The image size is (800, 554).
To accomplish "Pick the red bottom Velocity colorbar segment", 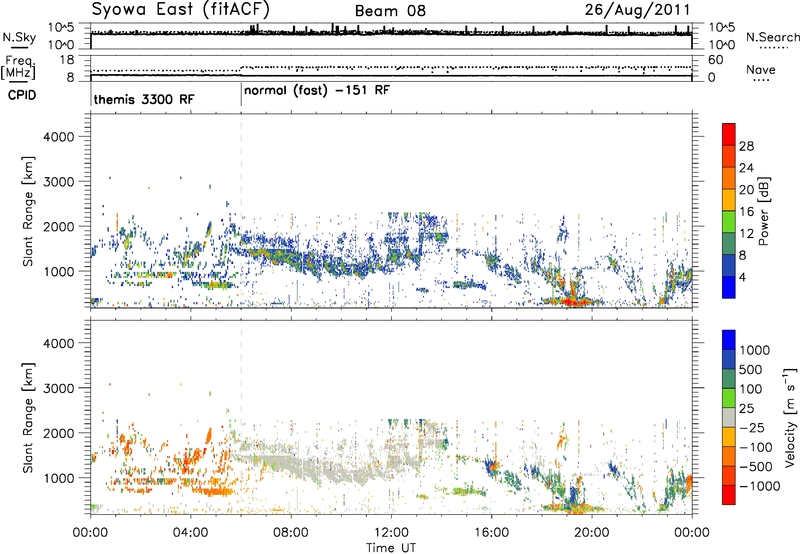I will pos(729,495).
